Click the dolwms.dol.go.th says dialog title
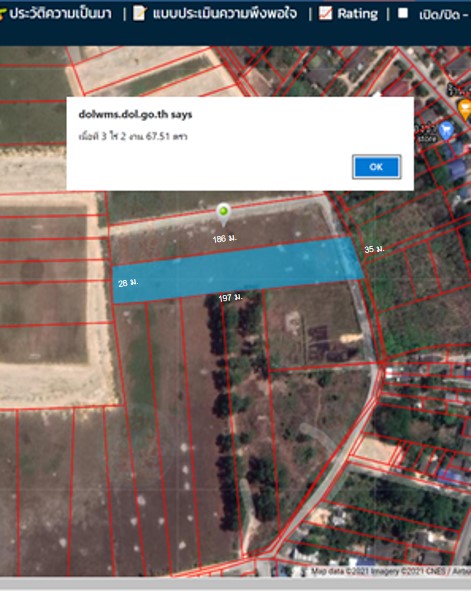This screenshot has height=591, width=471. (x=135, y=114)
